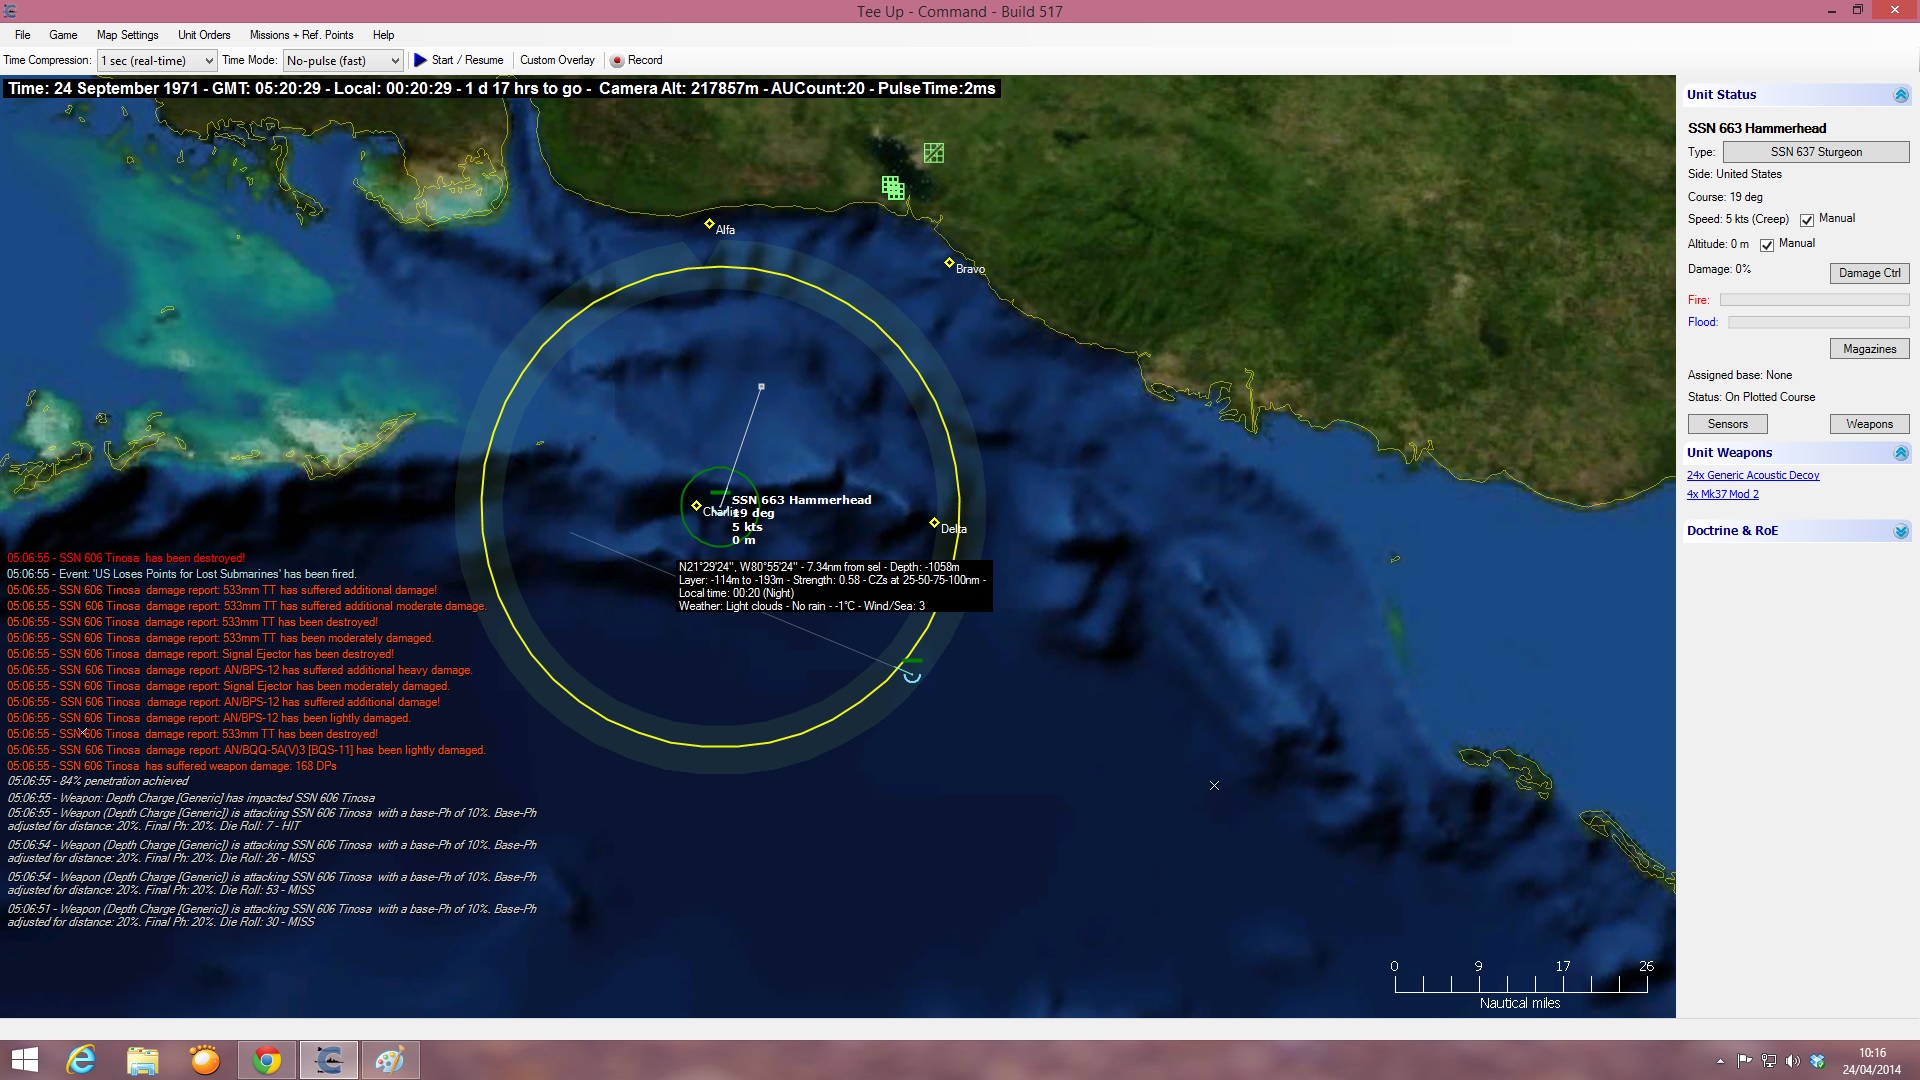Select the green grid unit near coast

pos(893,187)
